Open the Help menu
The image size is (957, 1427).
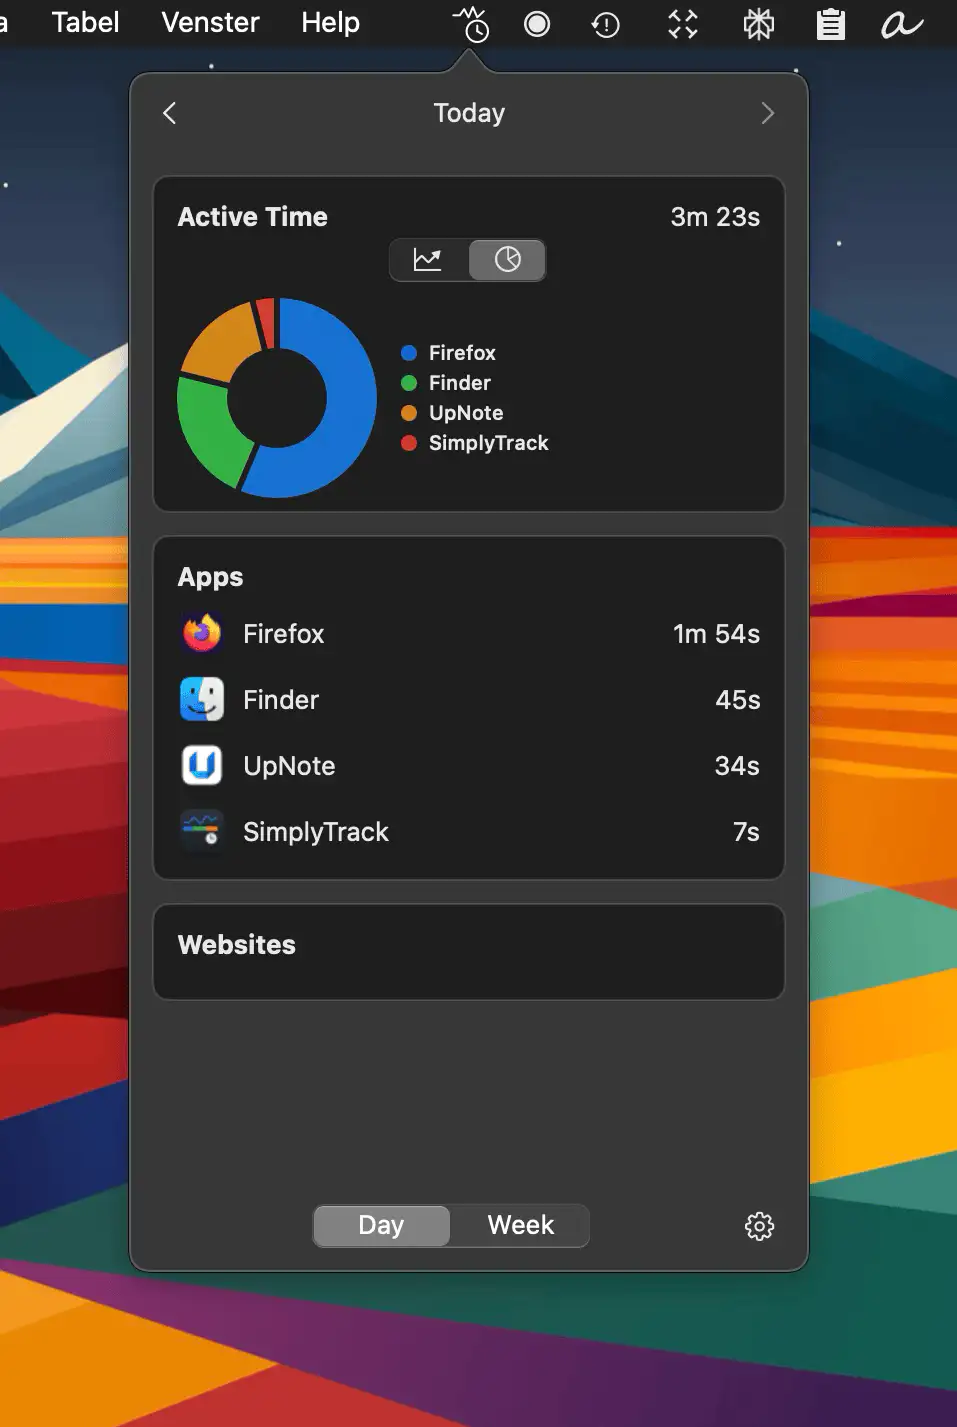pos(330,22)
